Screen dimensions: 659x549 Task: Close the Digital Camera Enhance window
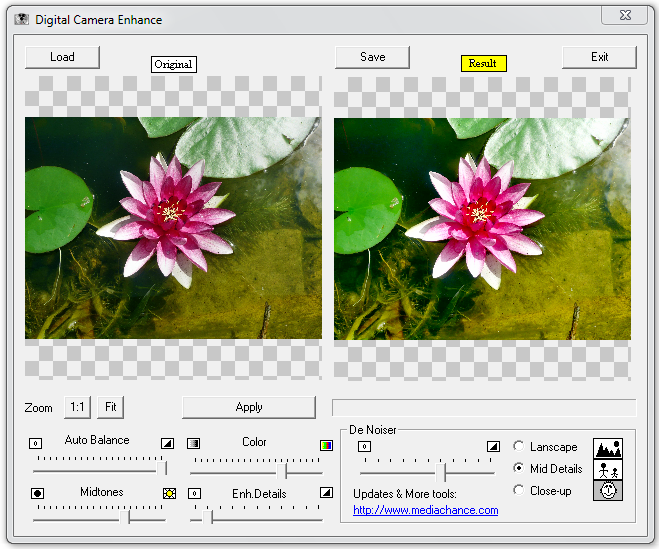625,15
